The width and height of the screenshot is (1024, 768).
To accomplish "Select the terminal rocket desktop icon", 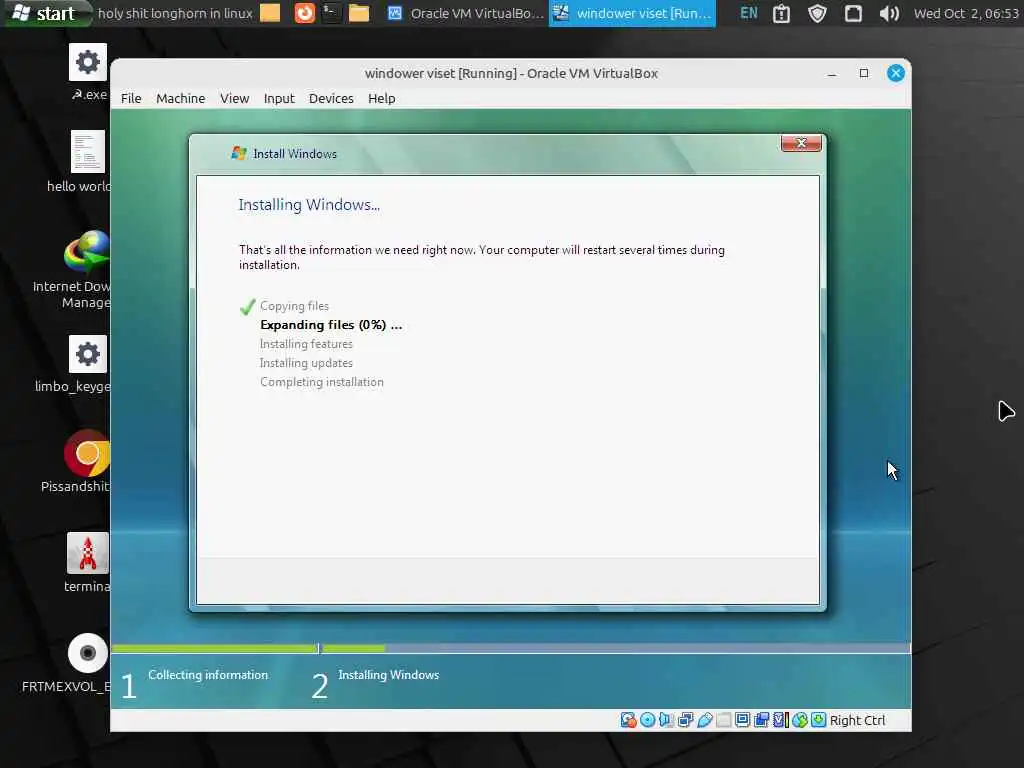I will 88,562.
